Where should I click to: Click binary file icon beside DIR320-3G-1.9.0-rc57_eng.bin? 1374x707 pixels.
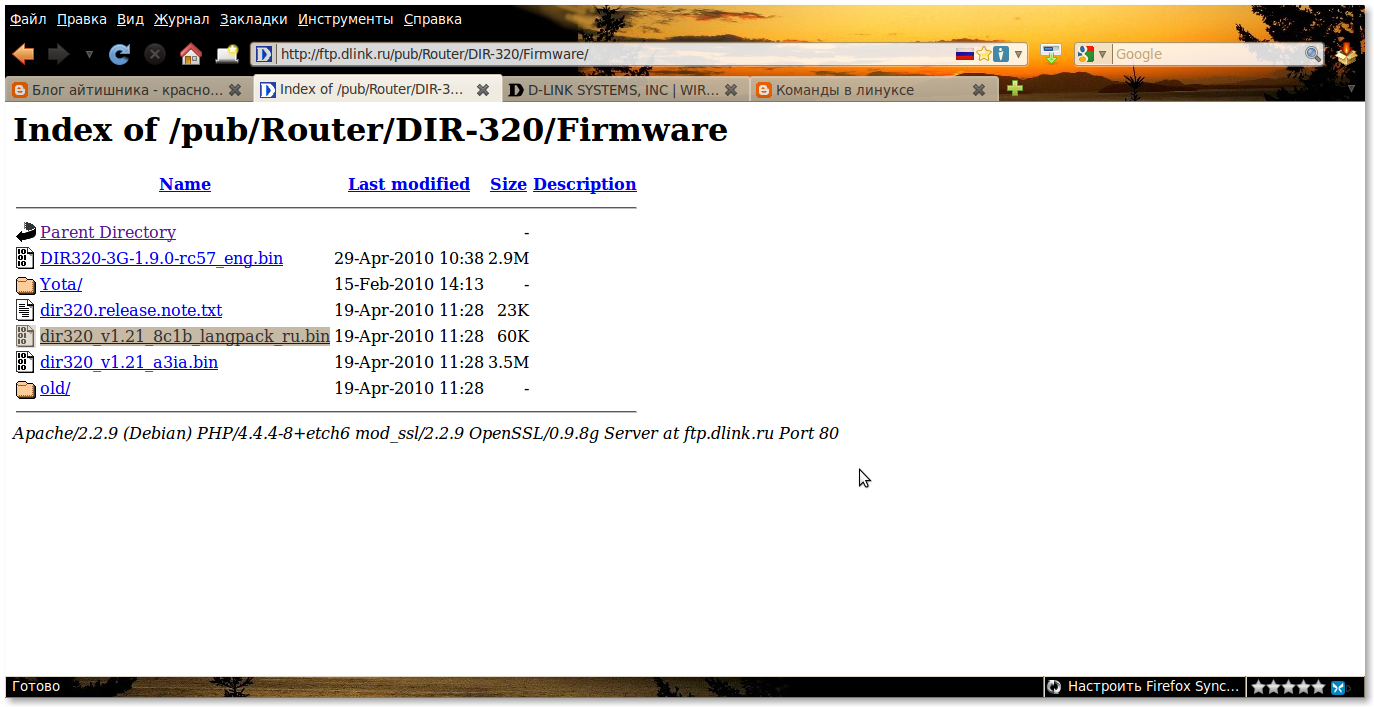point(26,258)
